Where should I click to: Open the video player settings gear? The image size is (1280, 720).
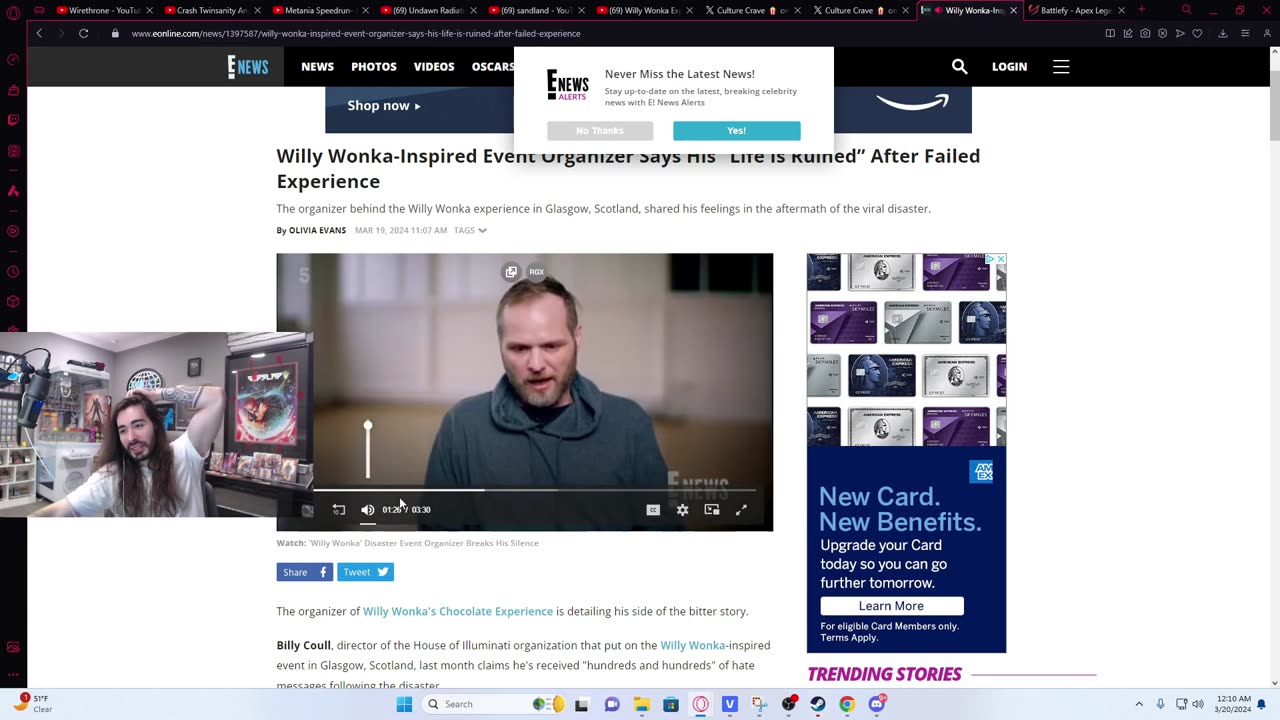(x=682, y=510)
